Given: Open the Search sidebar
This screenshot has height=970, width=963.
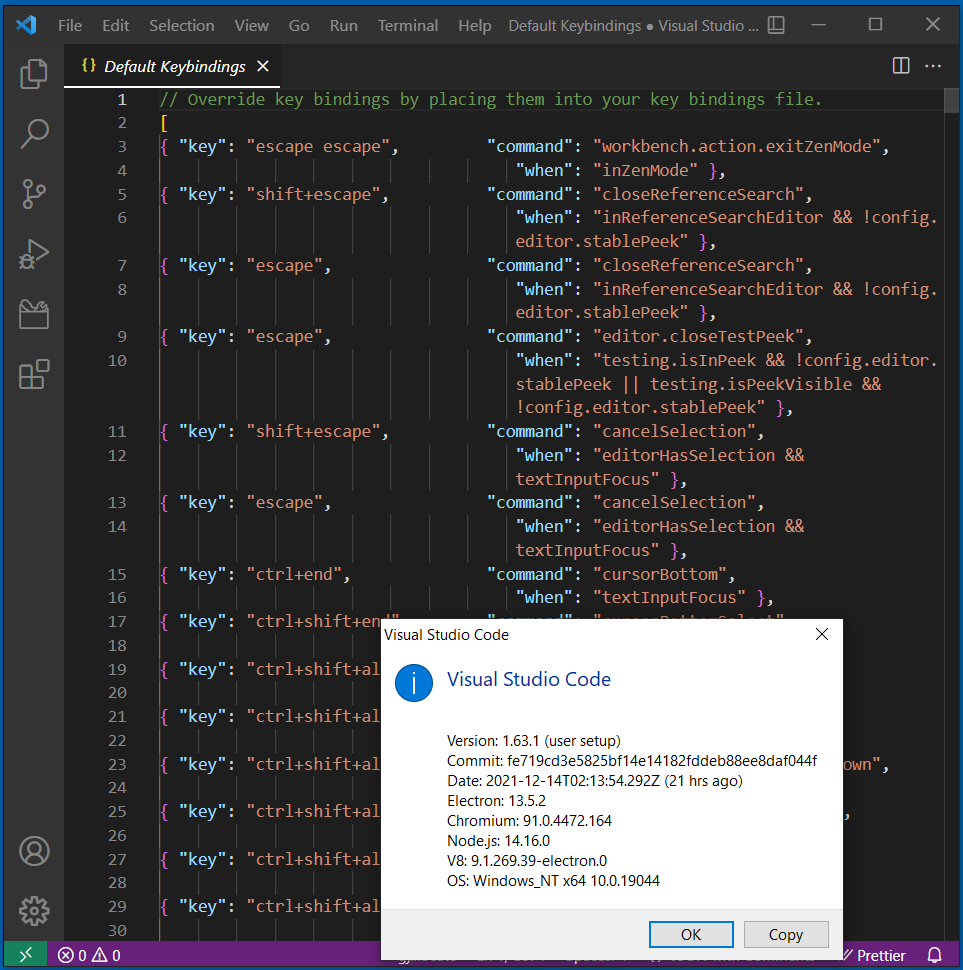Looking at the screenshot, I should (x=34, y=133).
